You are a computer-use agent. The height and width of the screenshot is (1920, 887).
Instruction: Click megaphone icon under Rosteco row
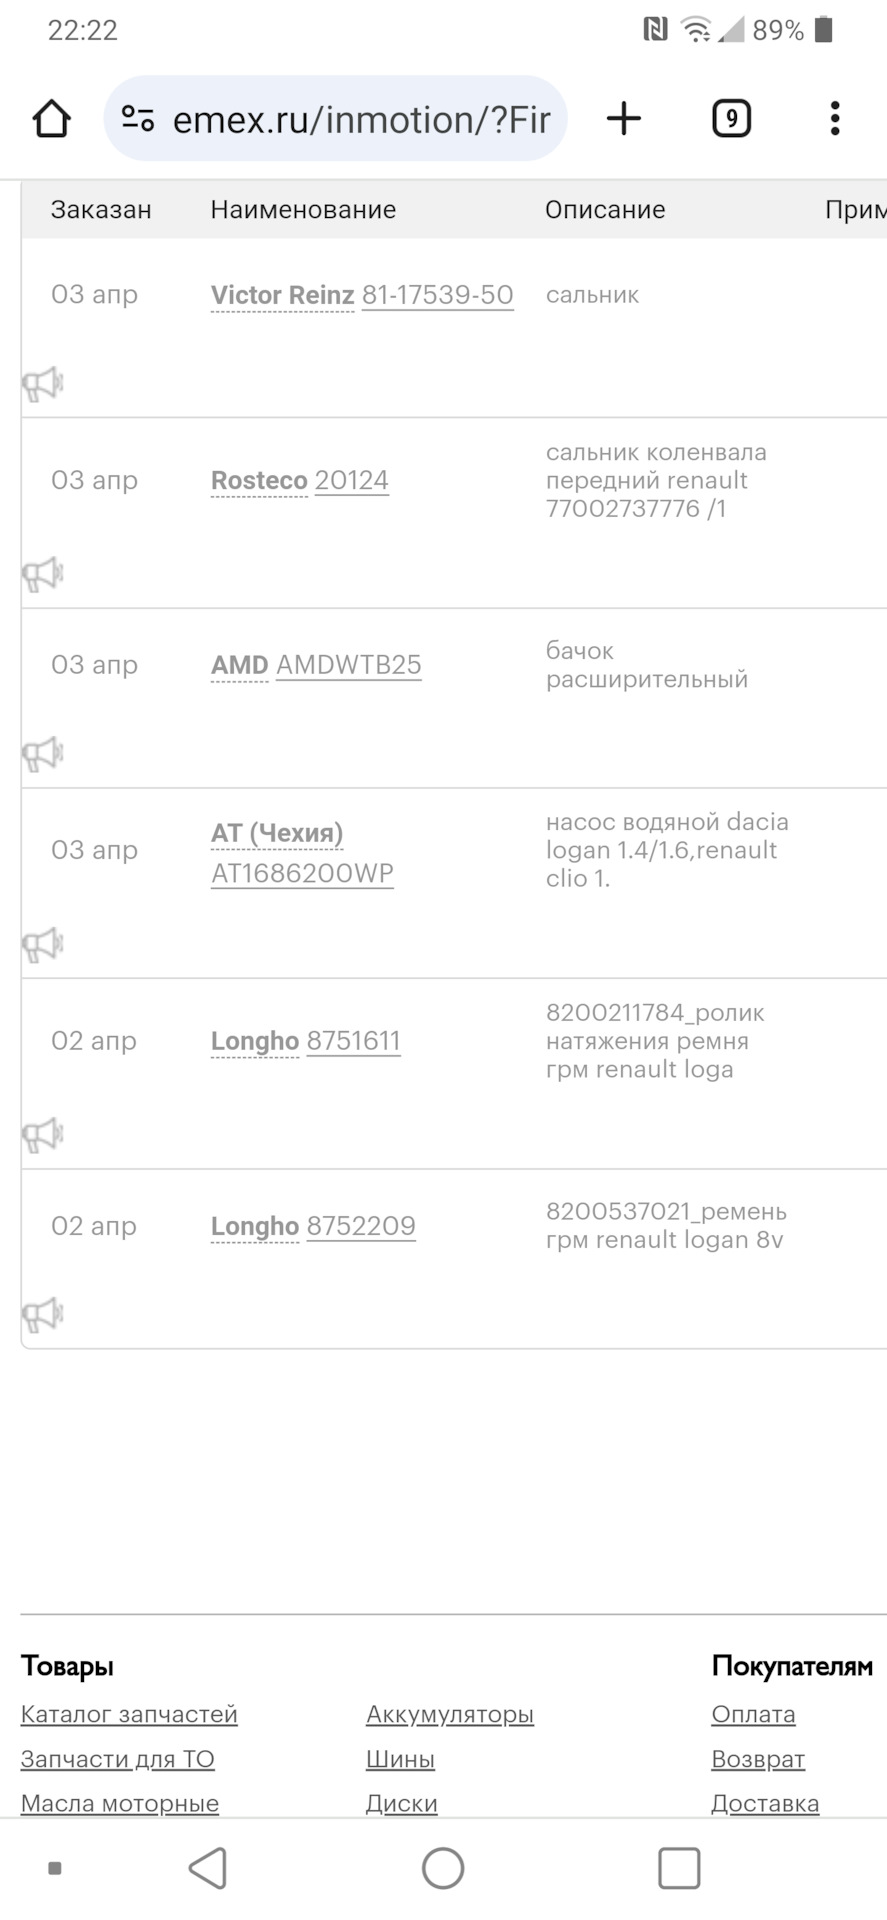[42, 575]
